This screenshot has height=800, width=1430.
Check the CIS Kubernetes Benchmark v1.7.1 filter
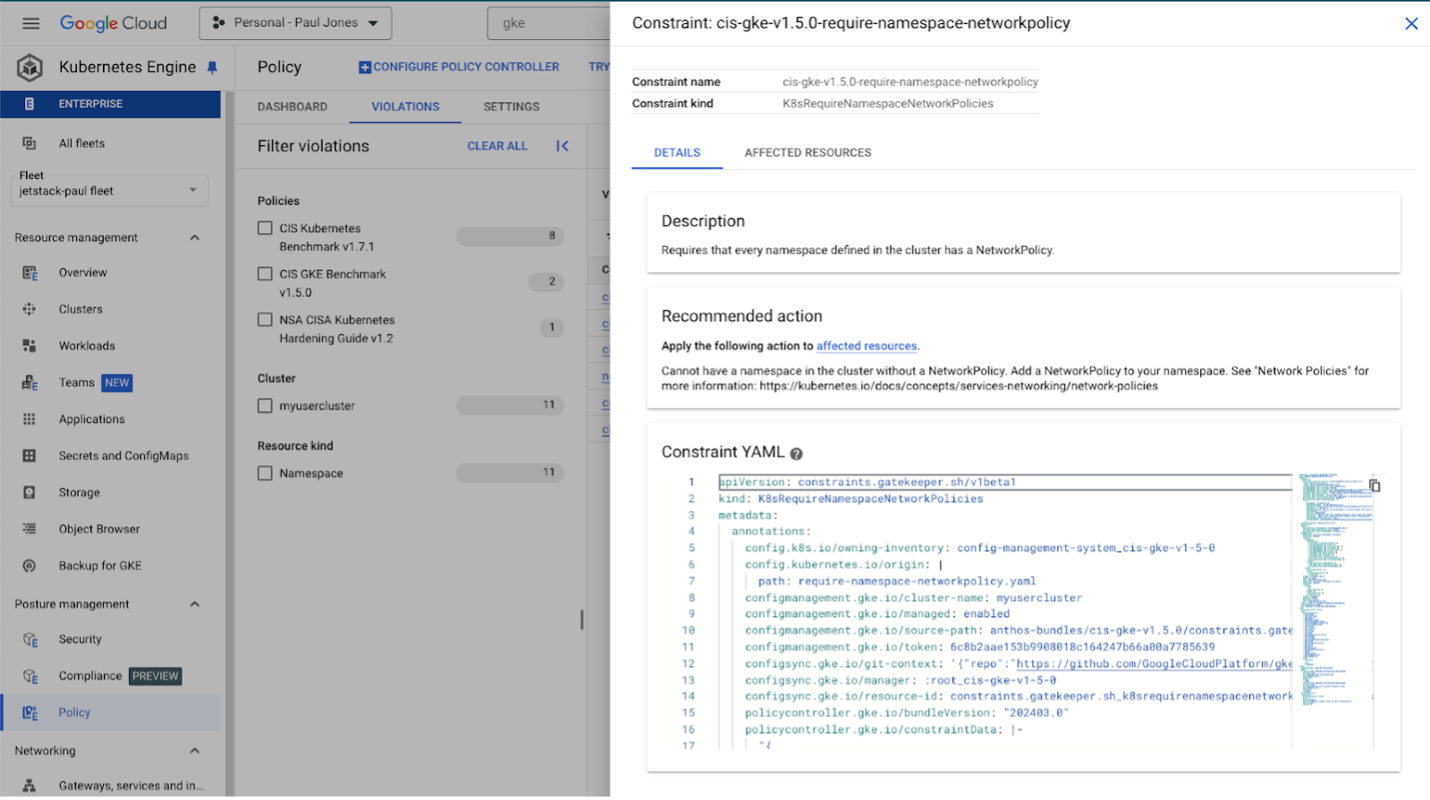(265, 228)
